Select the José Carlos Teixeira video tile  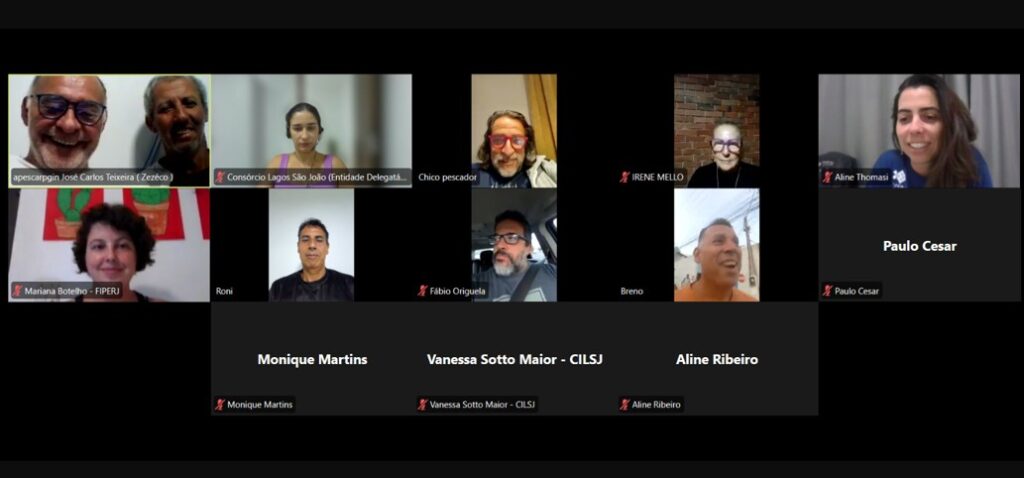[110, 131]
